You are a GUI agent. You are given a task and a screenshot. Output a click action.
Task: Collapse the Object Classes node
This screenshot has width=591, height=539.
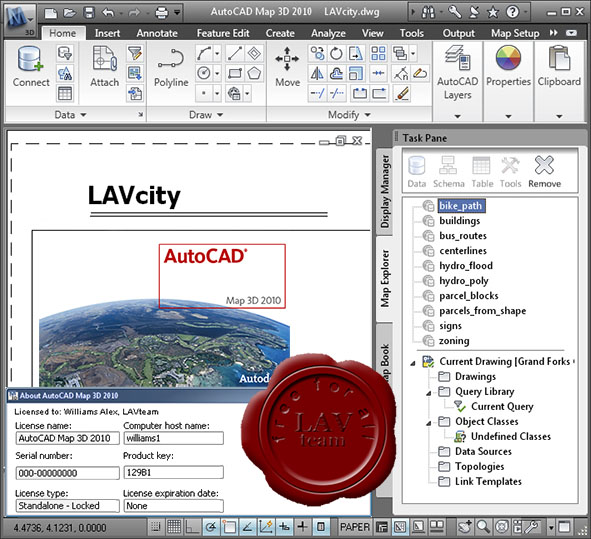429,423
